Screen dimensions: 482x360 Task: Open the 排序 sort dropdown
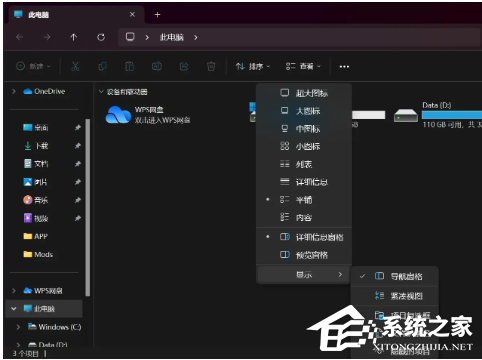[x=253, y=66]
